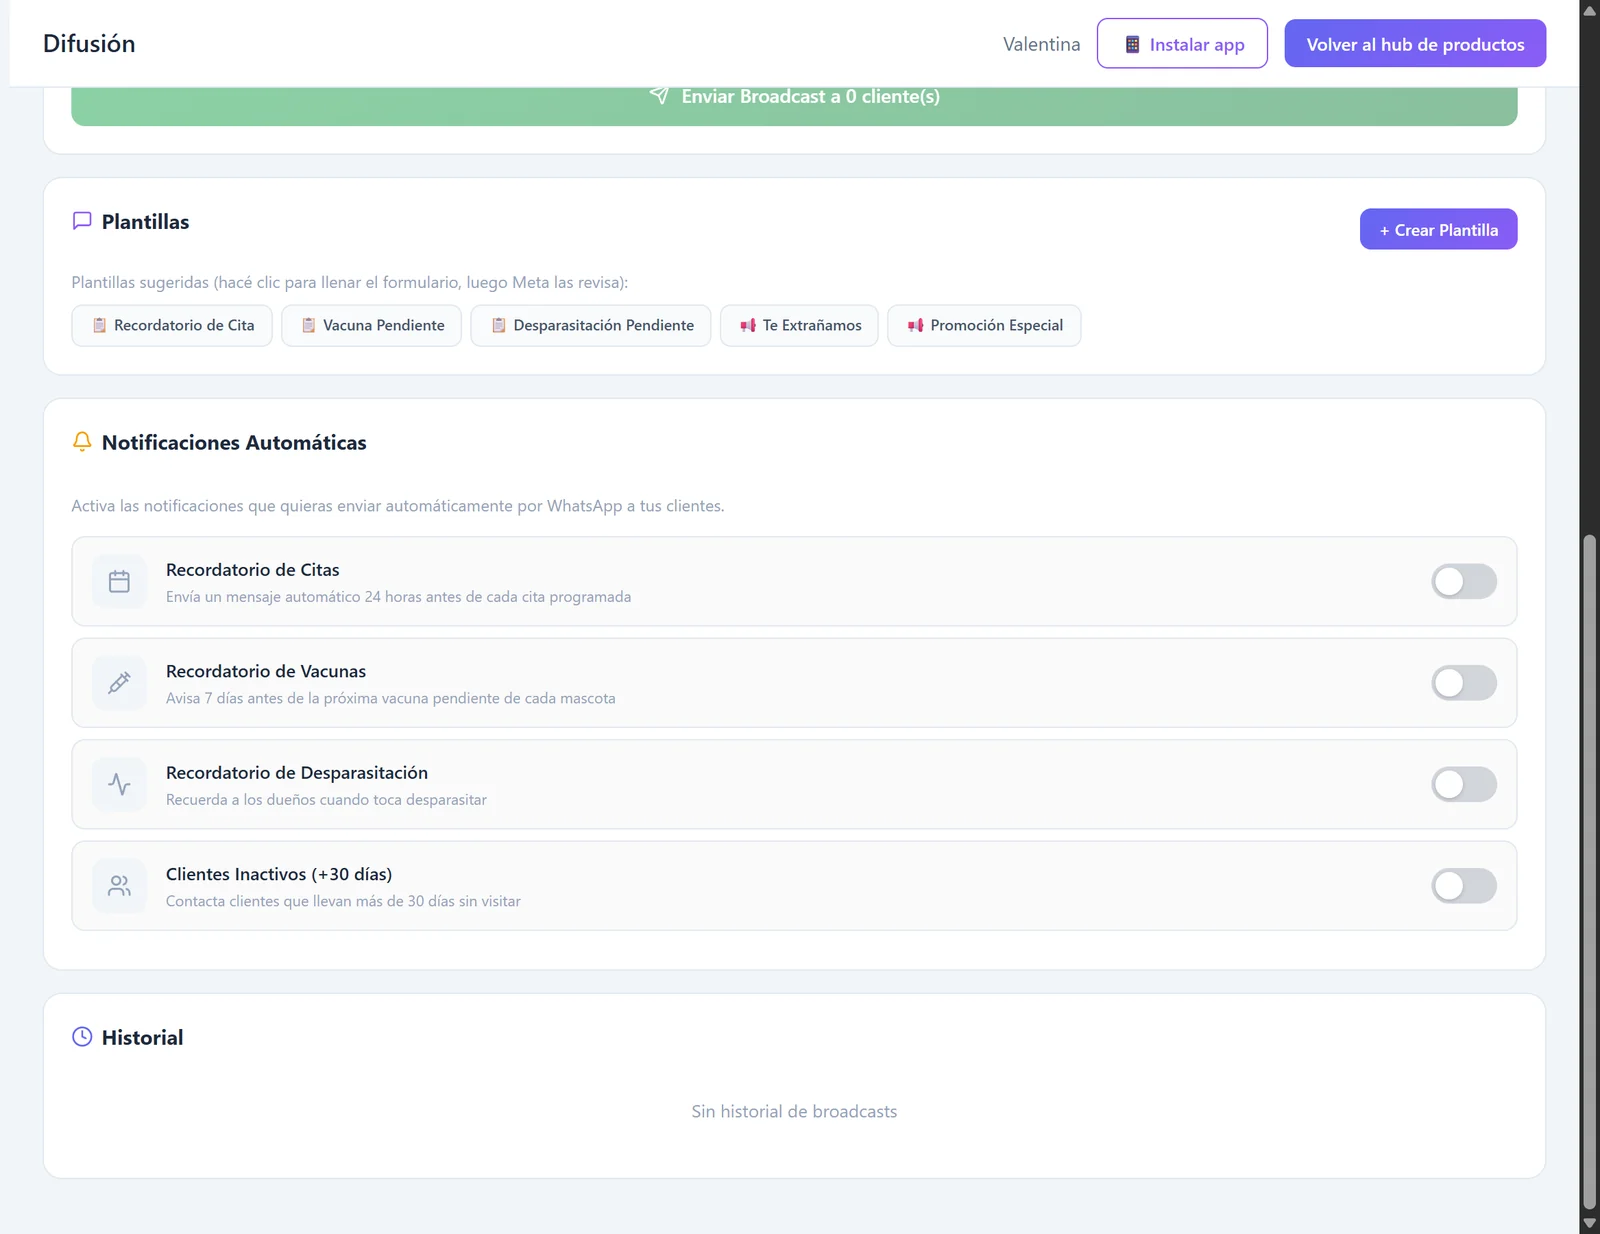The width and height of the screenshot is (1600, 1234).
Task: Click the Difusión page title
Action: [x=89, y=44]
